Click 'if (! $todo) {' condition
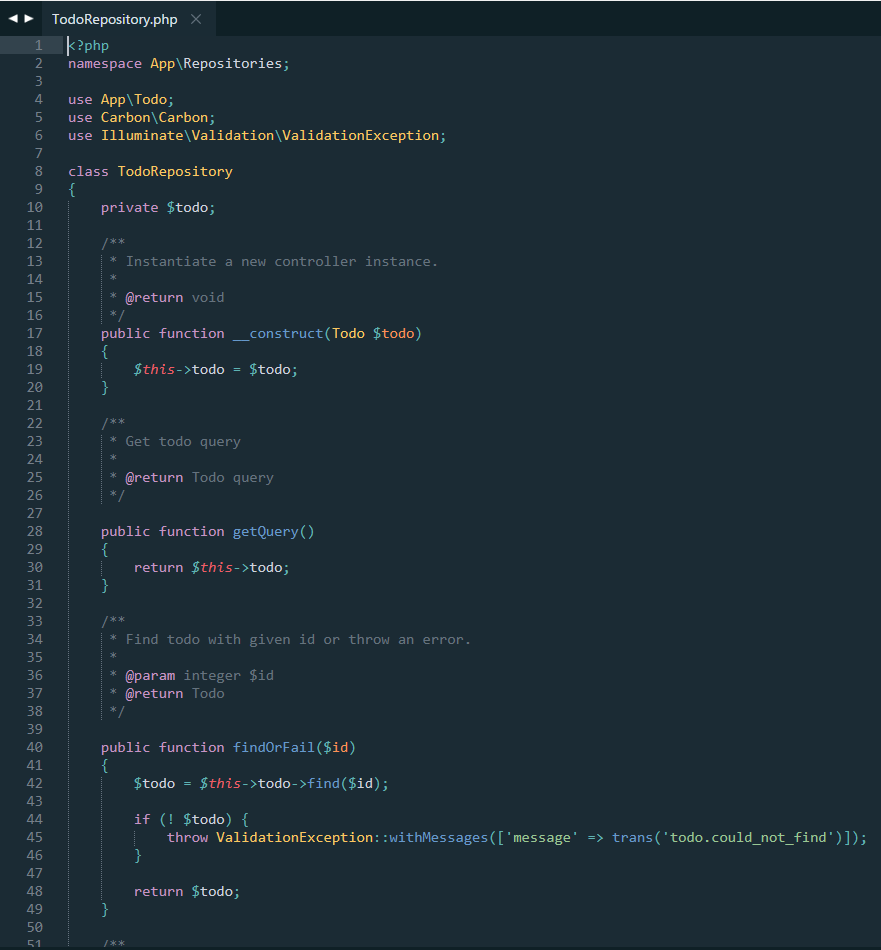 coord(191,820)
